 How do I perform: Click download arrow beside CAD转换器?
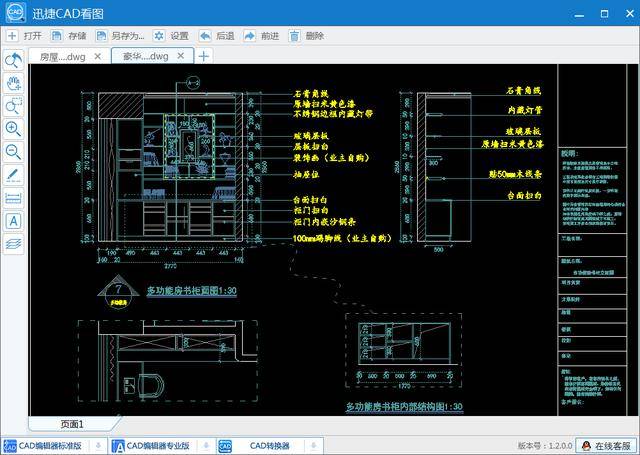click(x=313, y=446)
